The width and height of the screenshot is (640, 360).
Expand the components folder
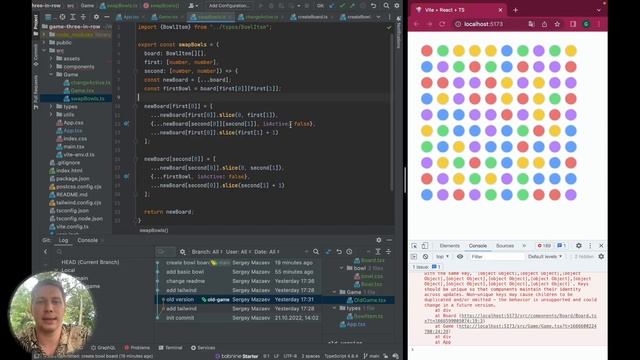[51, 67]
